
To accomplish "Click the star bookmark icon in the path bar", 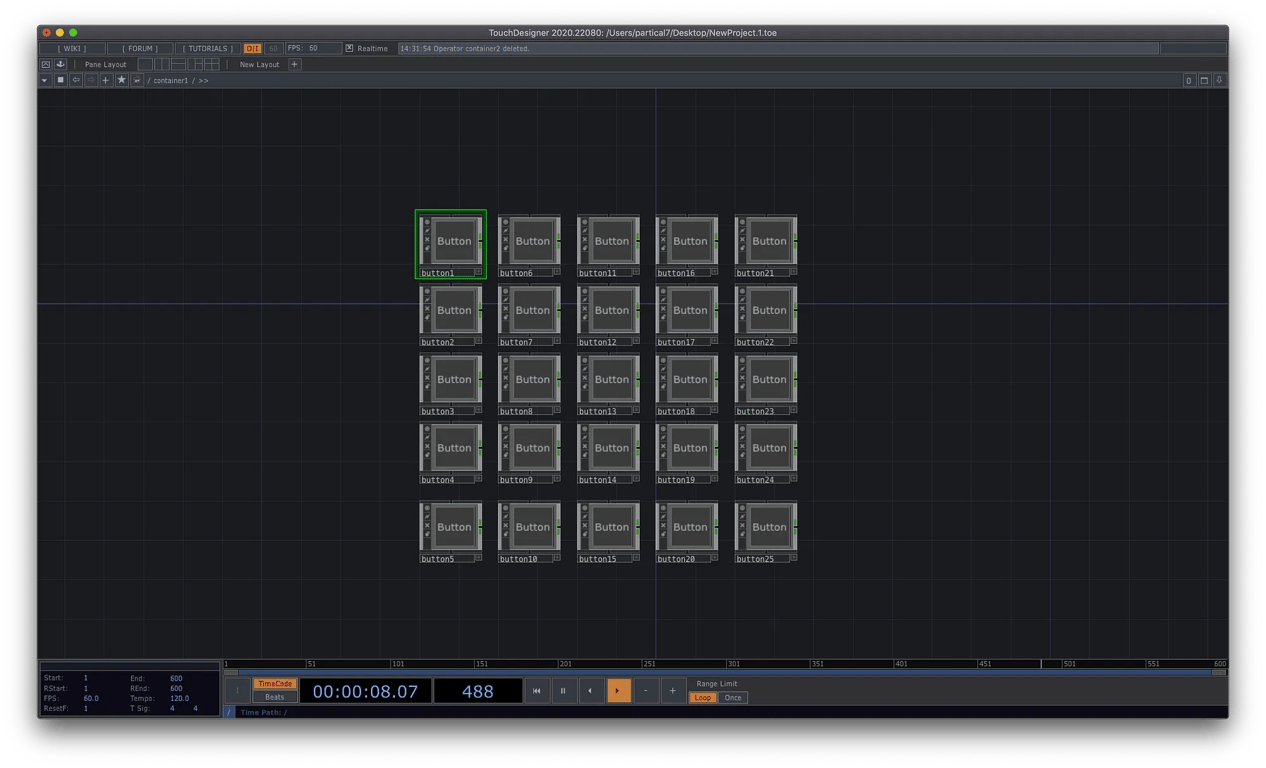I will 121,80.
